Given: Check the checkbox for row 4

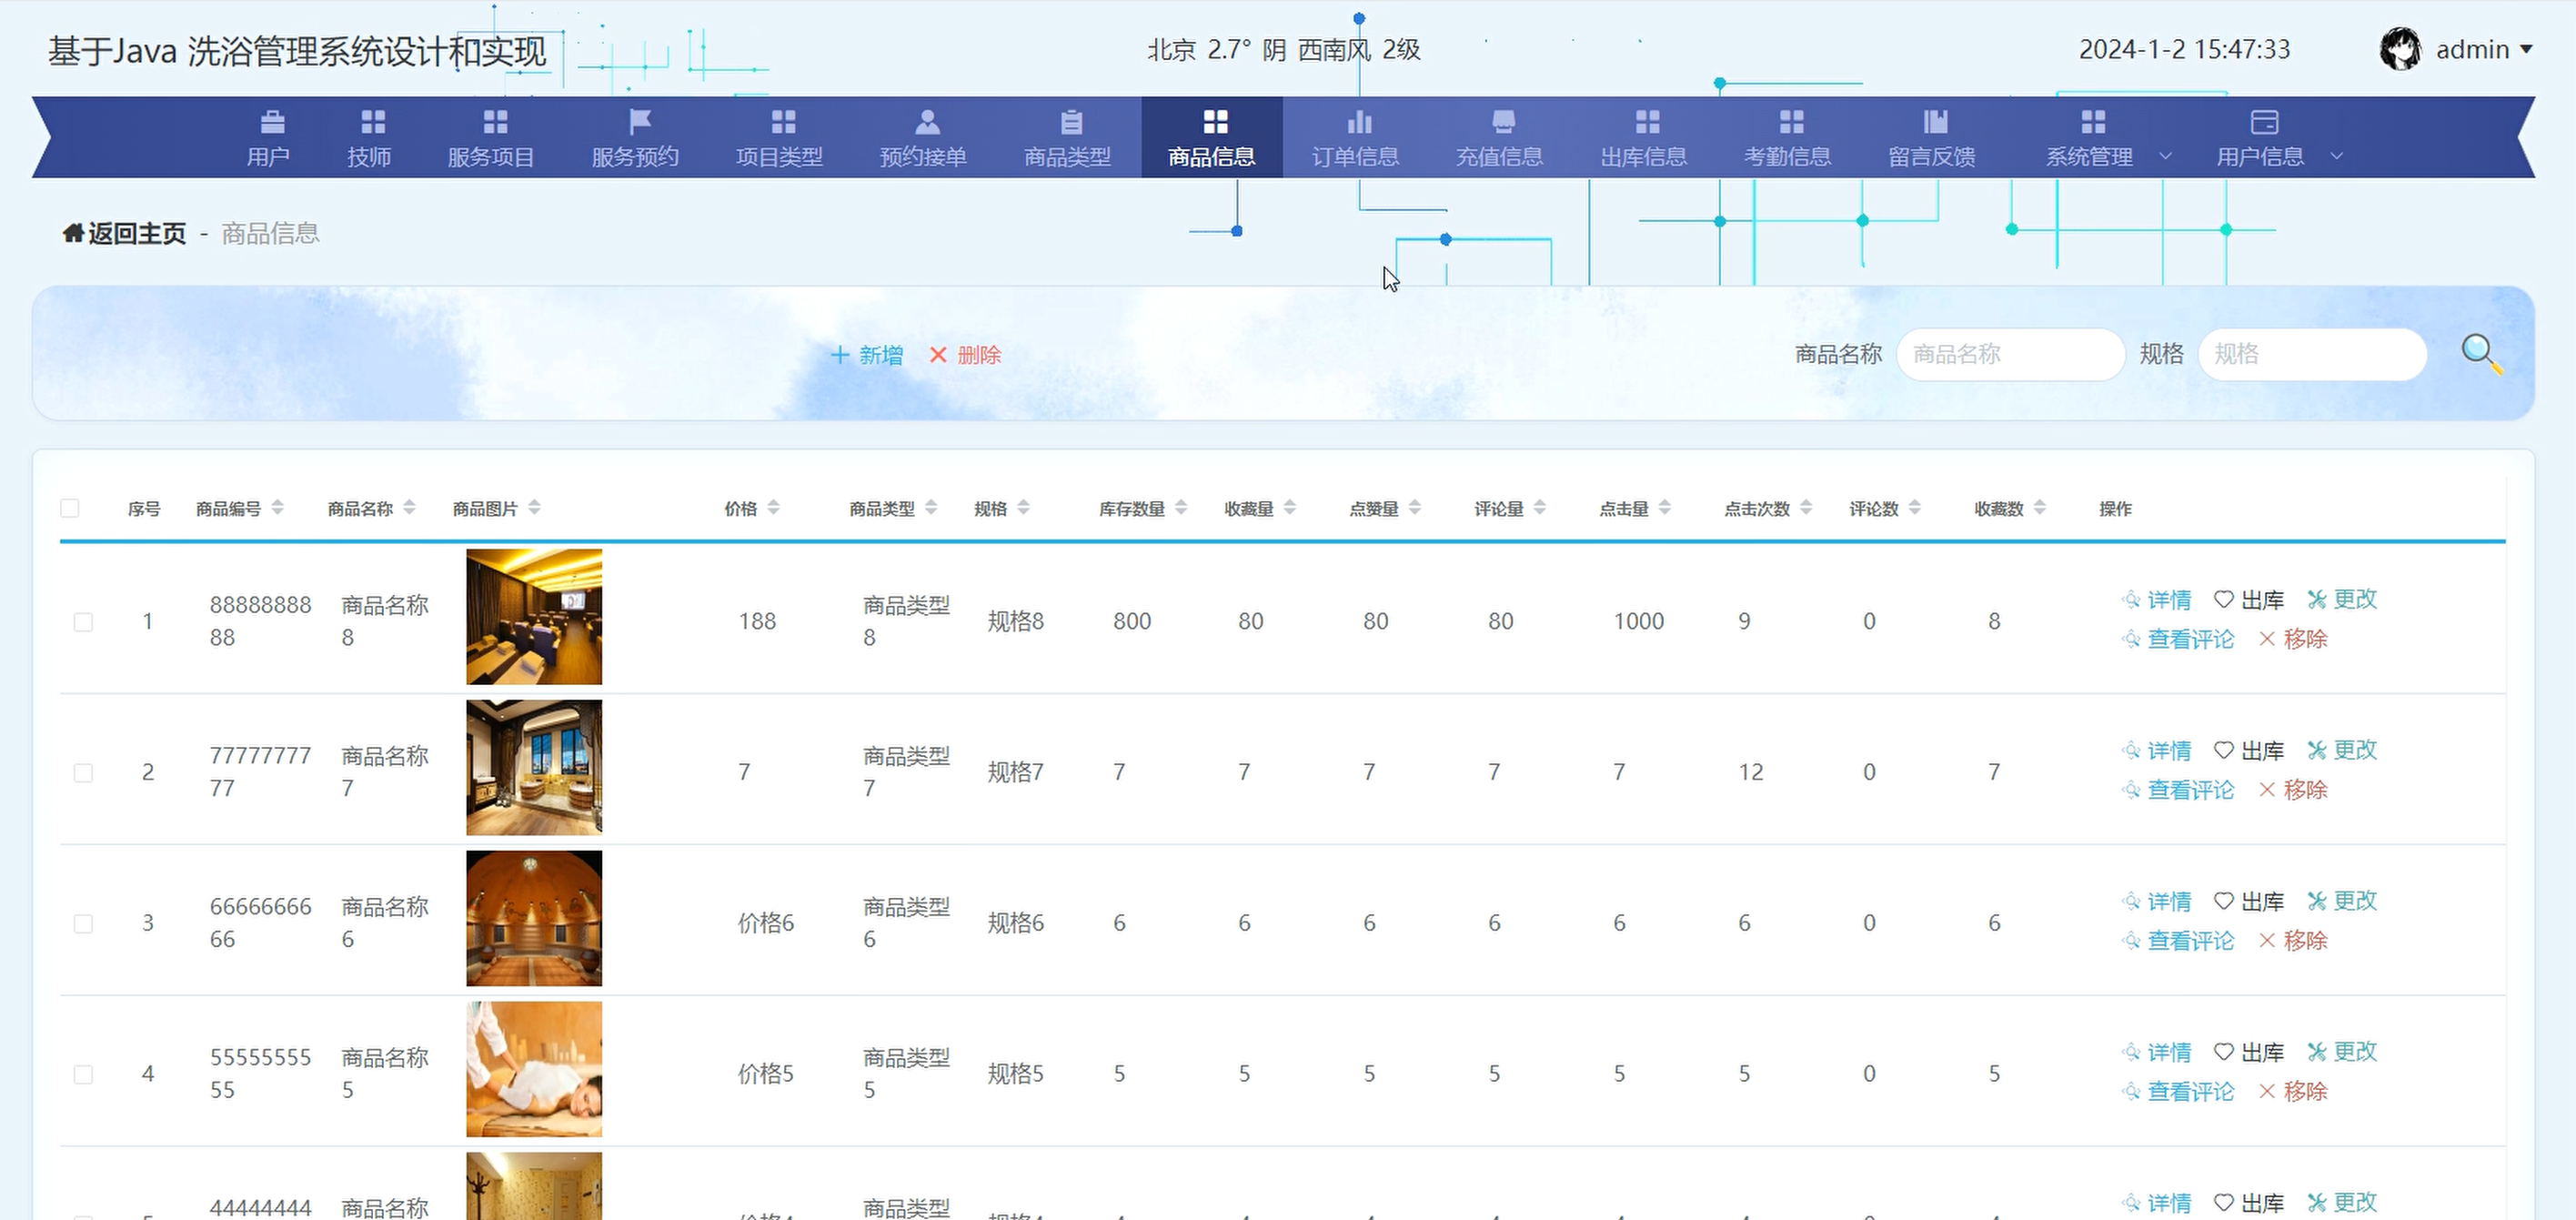Looking at the screenshot, I should [83, 1075].
